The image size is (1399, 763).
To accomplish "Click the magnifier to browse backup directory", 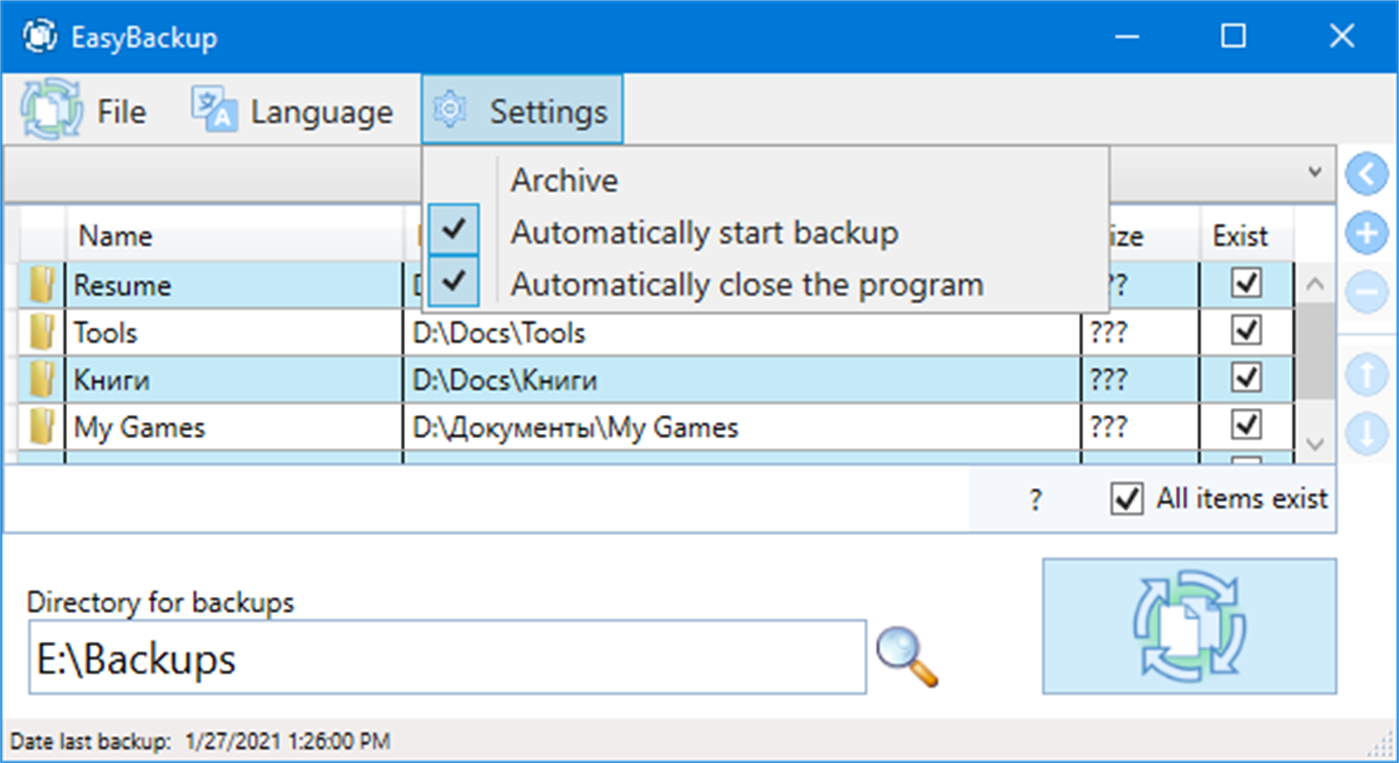I will coord(906,657).
